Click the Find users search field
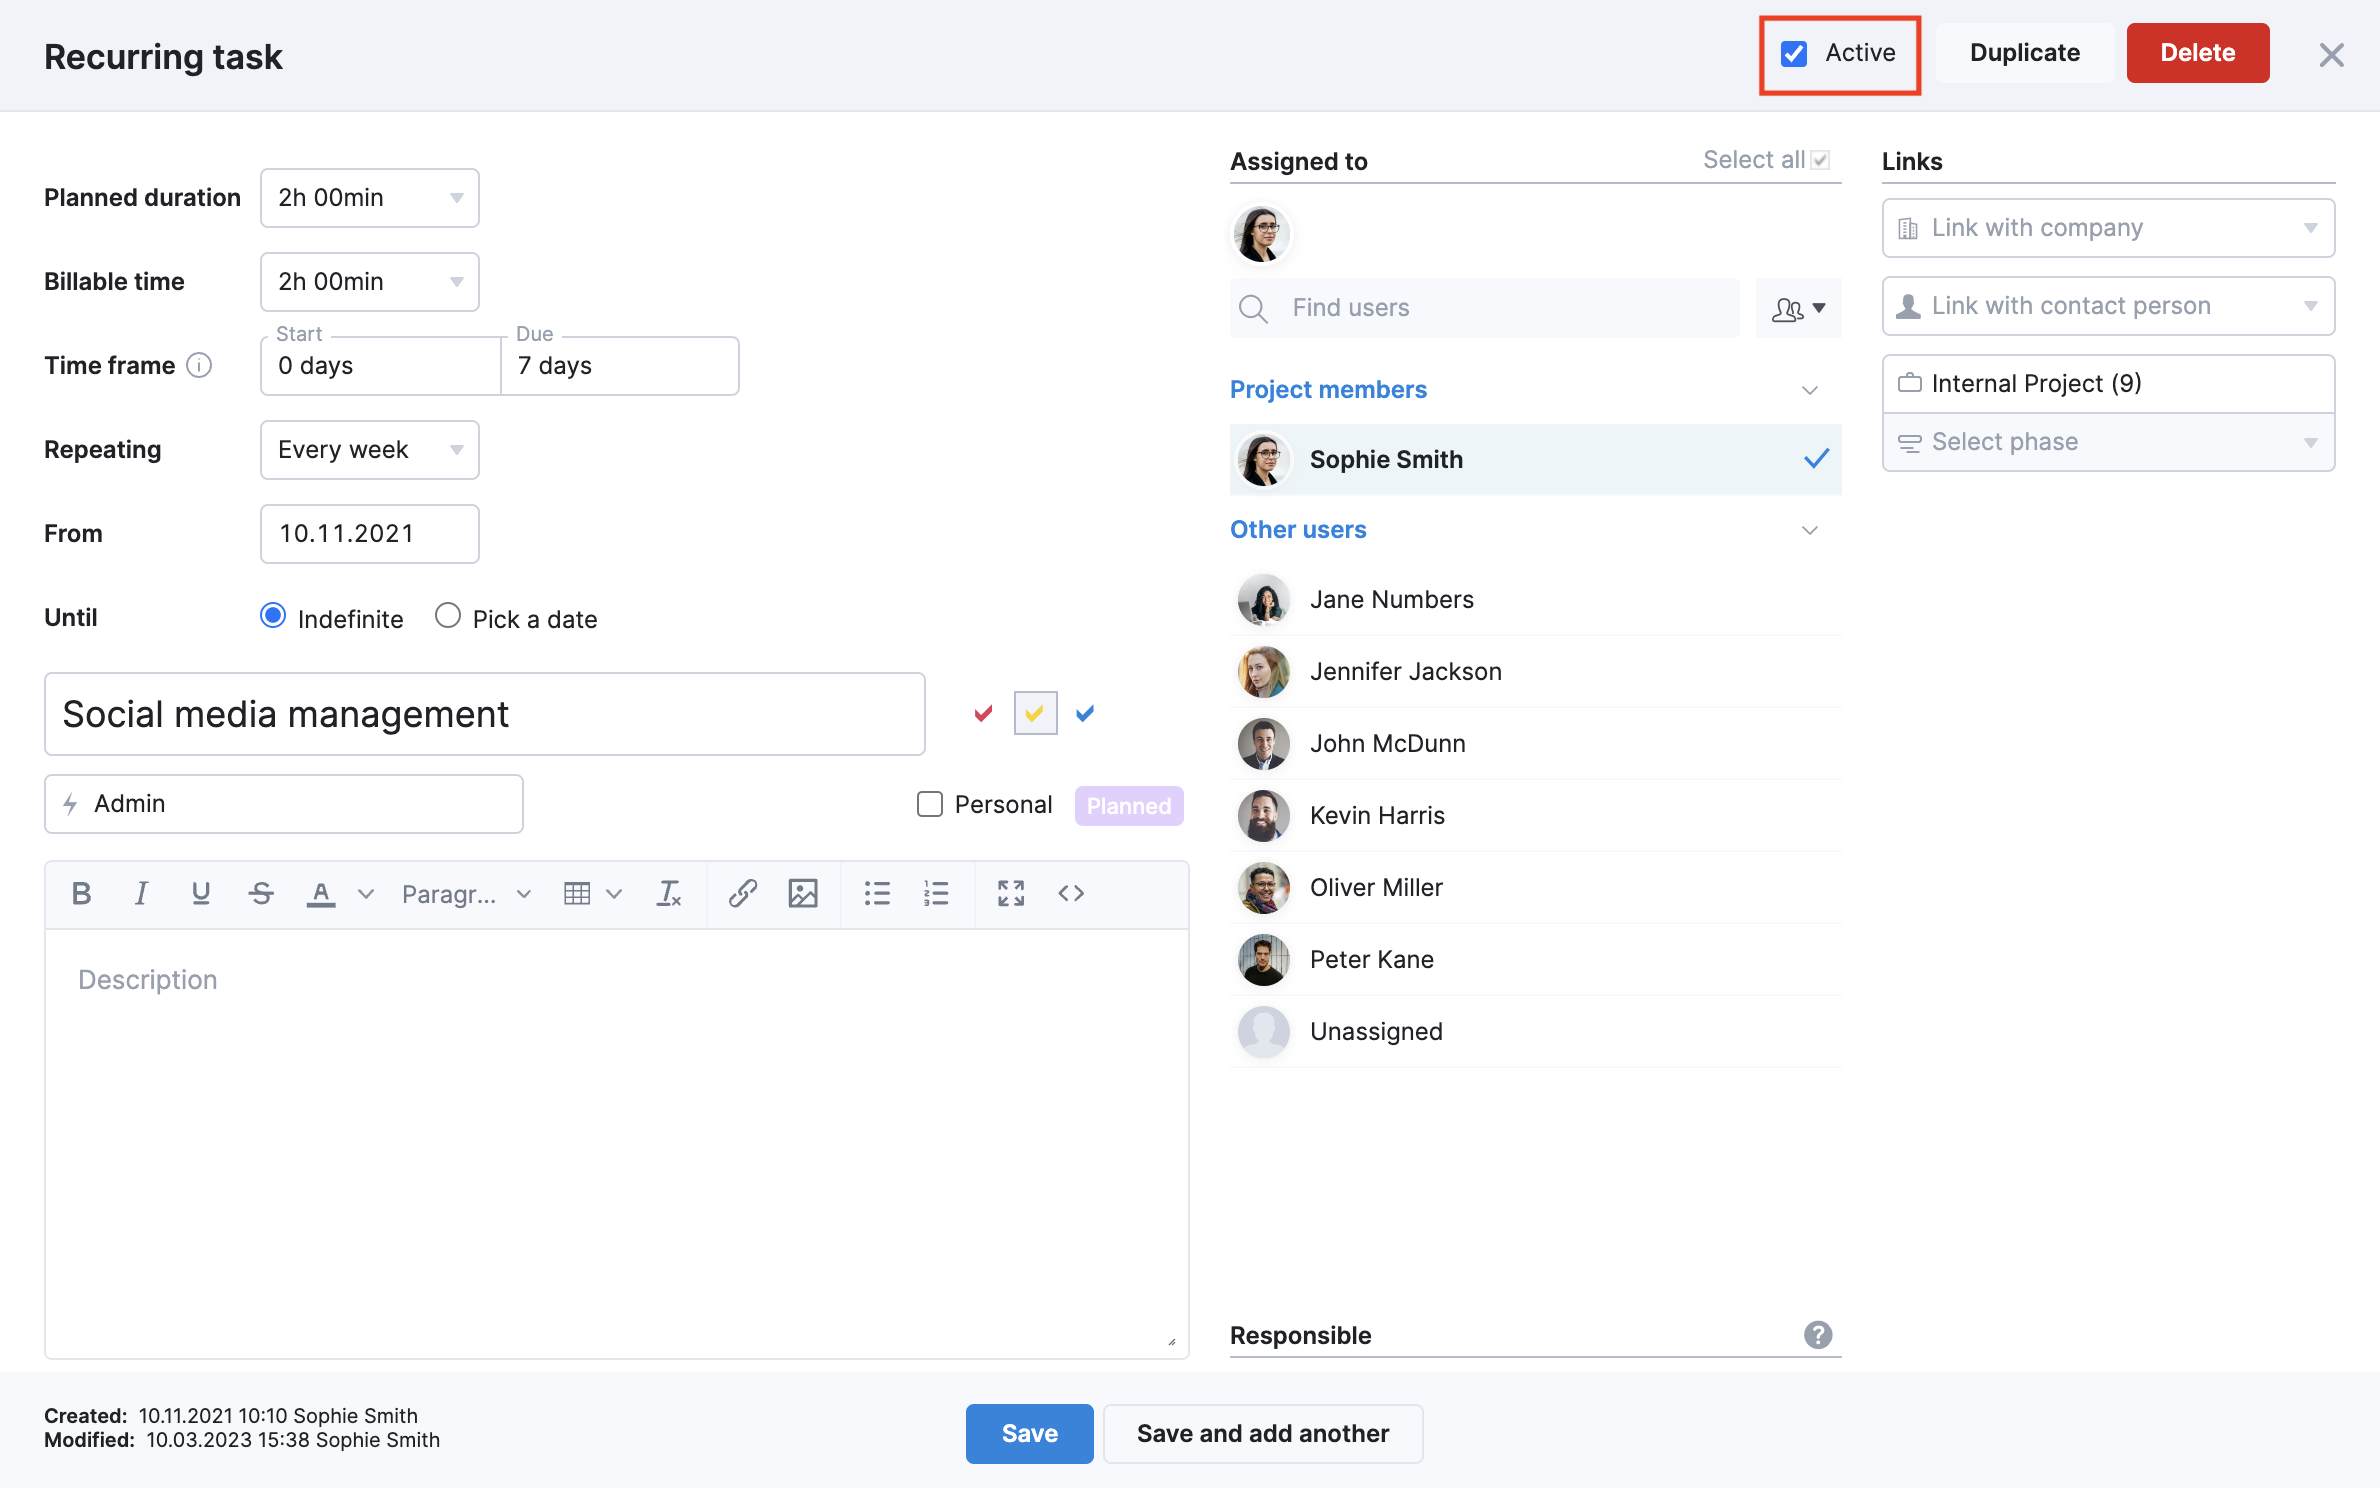 [1485, 308]
